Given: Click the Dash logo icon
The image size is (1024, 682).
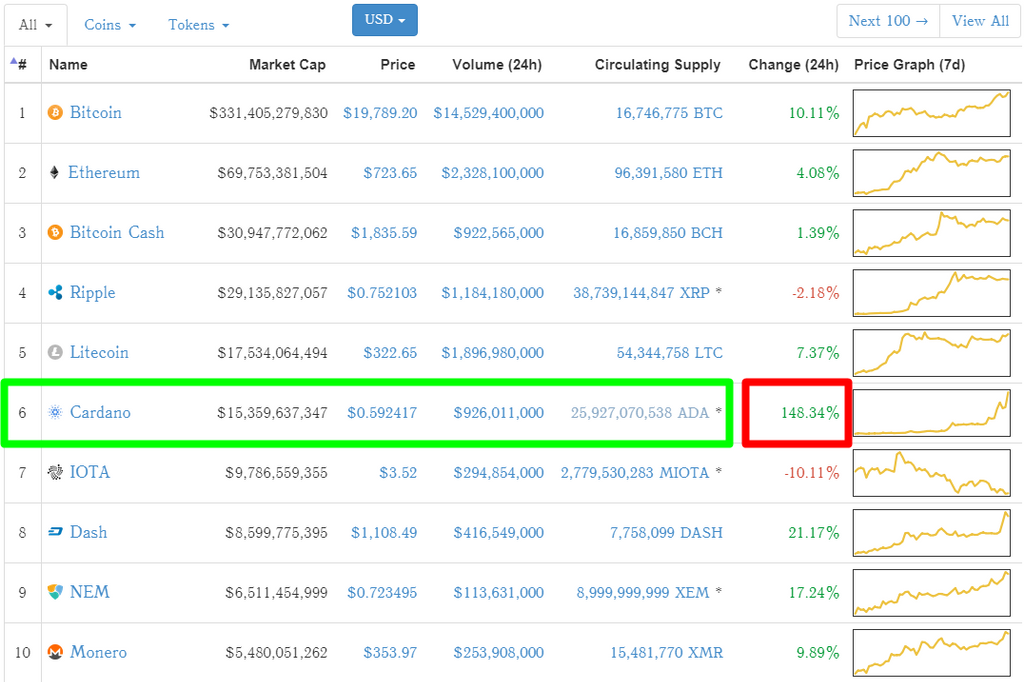Looking at the screenshot, I should click(56, 532).
